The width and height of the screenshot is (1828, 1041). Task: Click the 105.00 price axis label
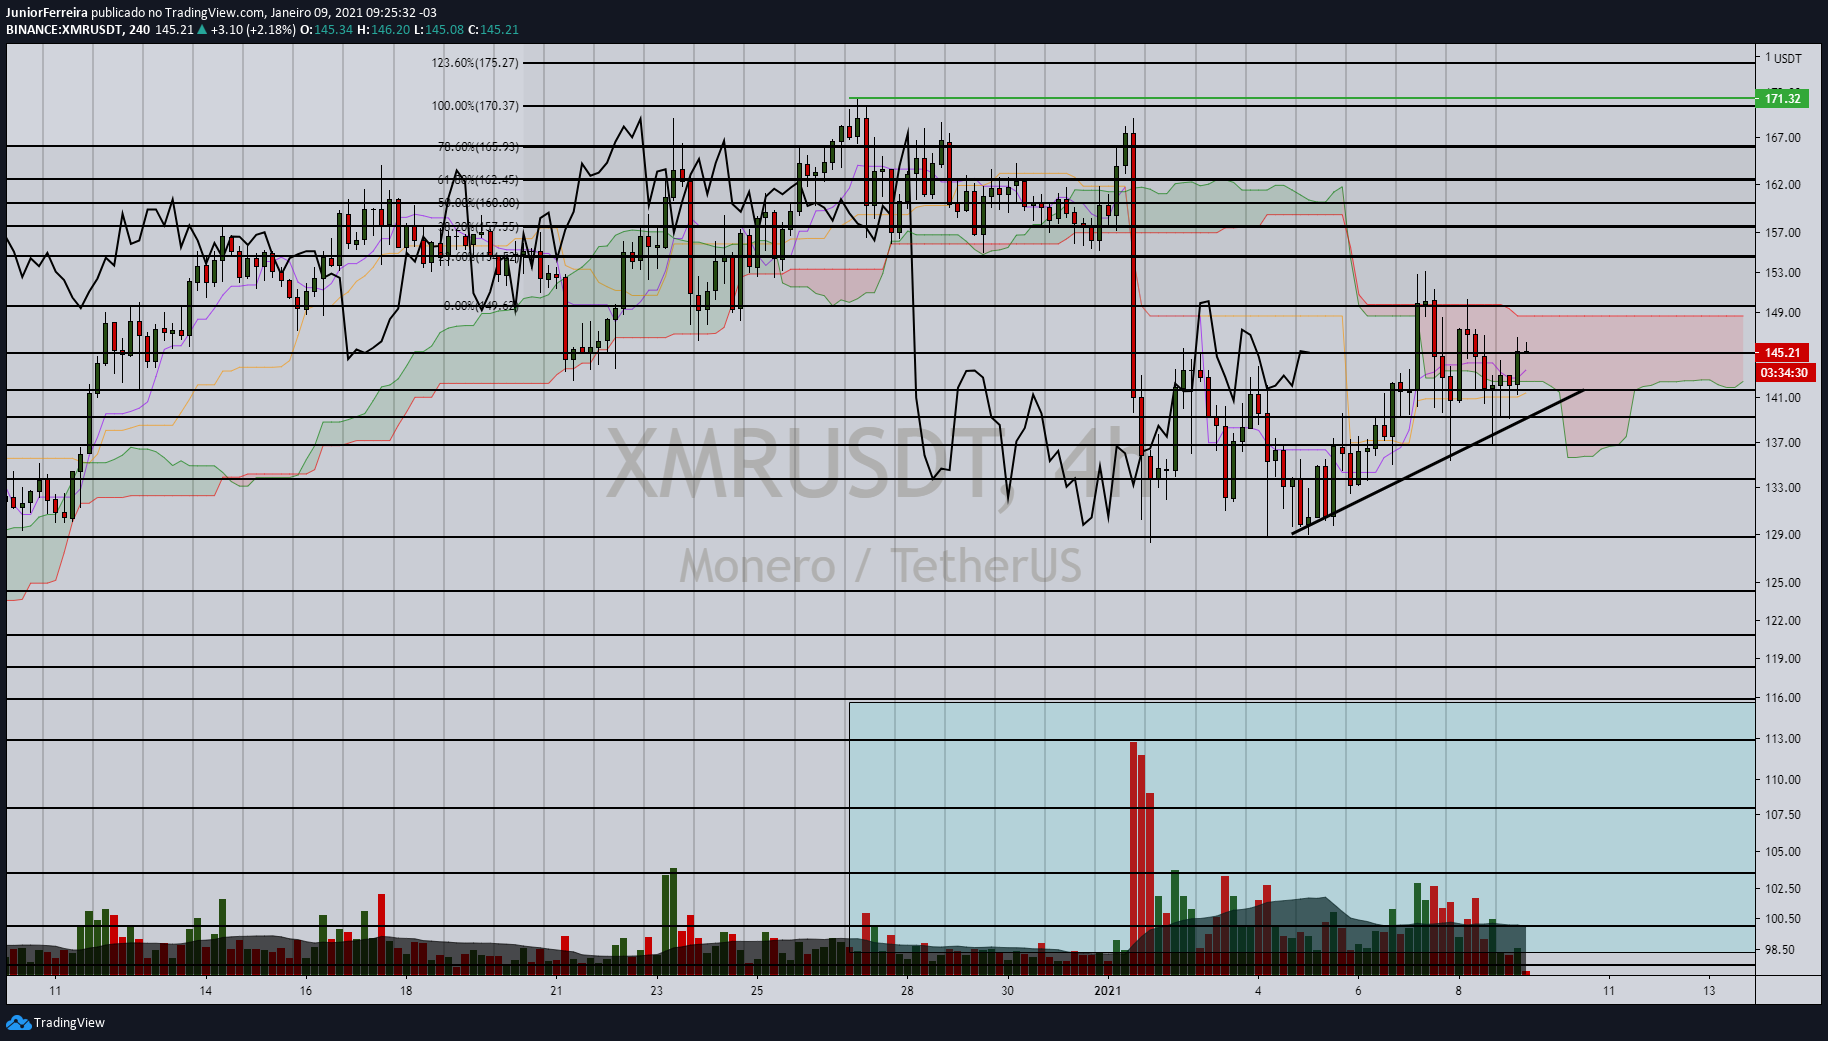point(1783,852)
